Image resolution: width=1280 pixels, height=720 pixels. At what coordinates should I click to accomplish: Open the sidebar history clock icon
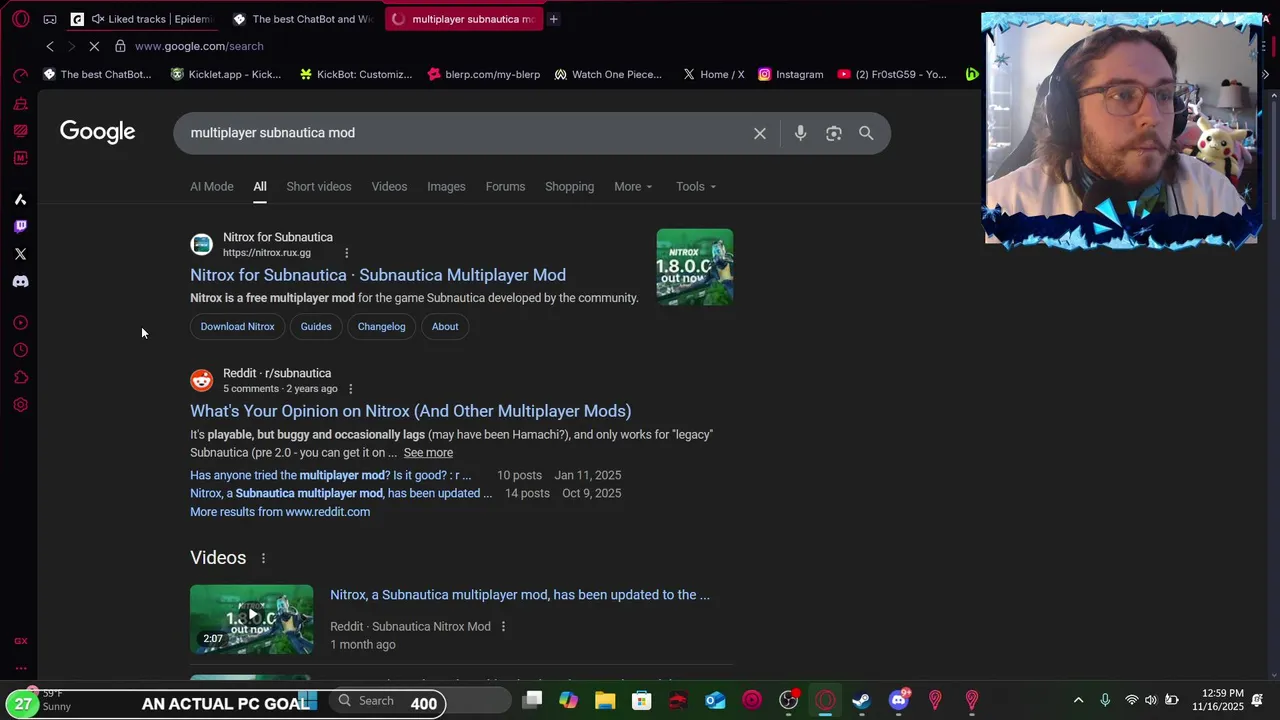click(20, 350)
